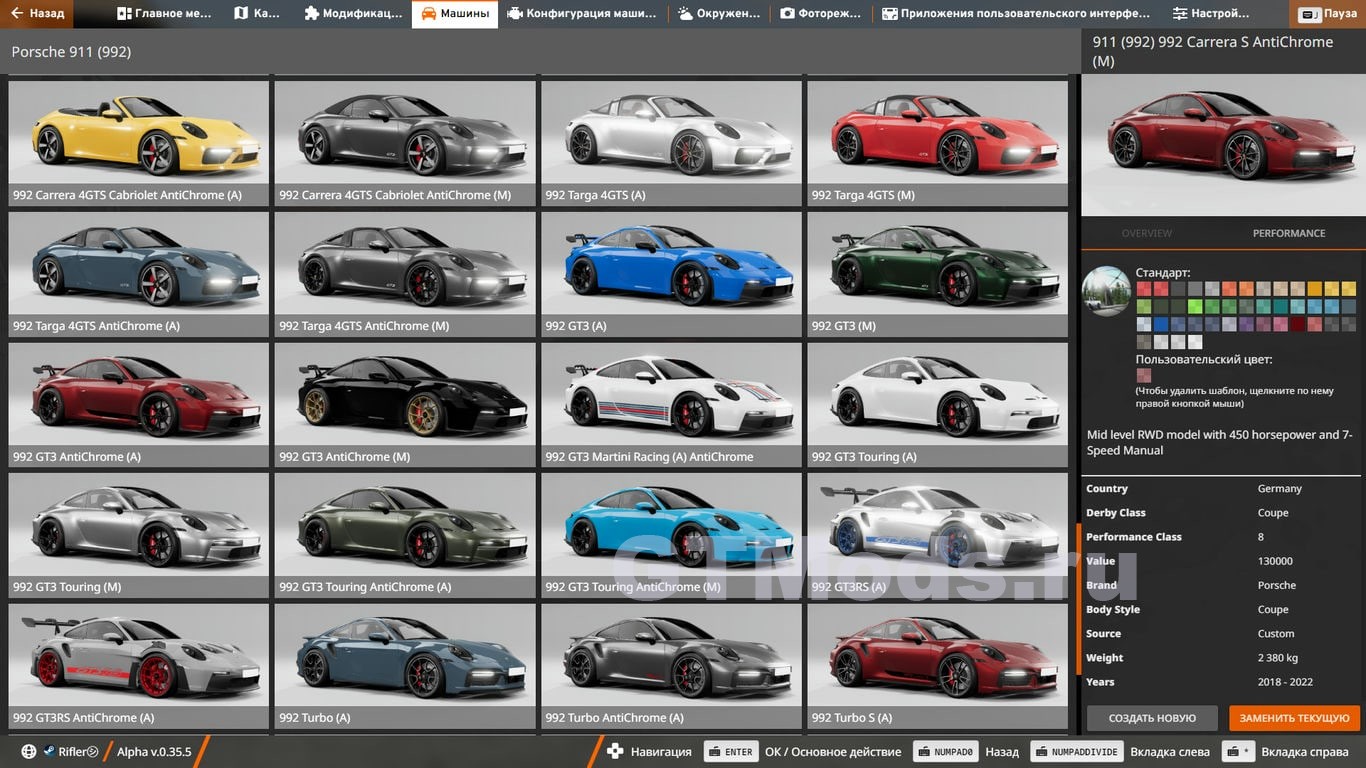Click the Создать новую button

(x=1152, y=718)
